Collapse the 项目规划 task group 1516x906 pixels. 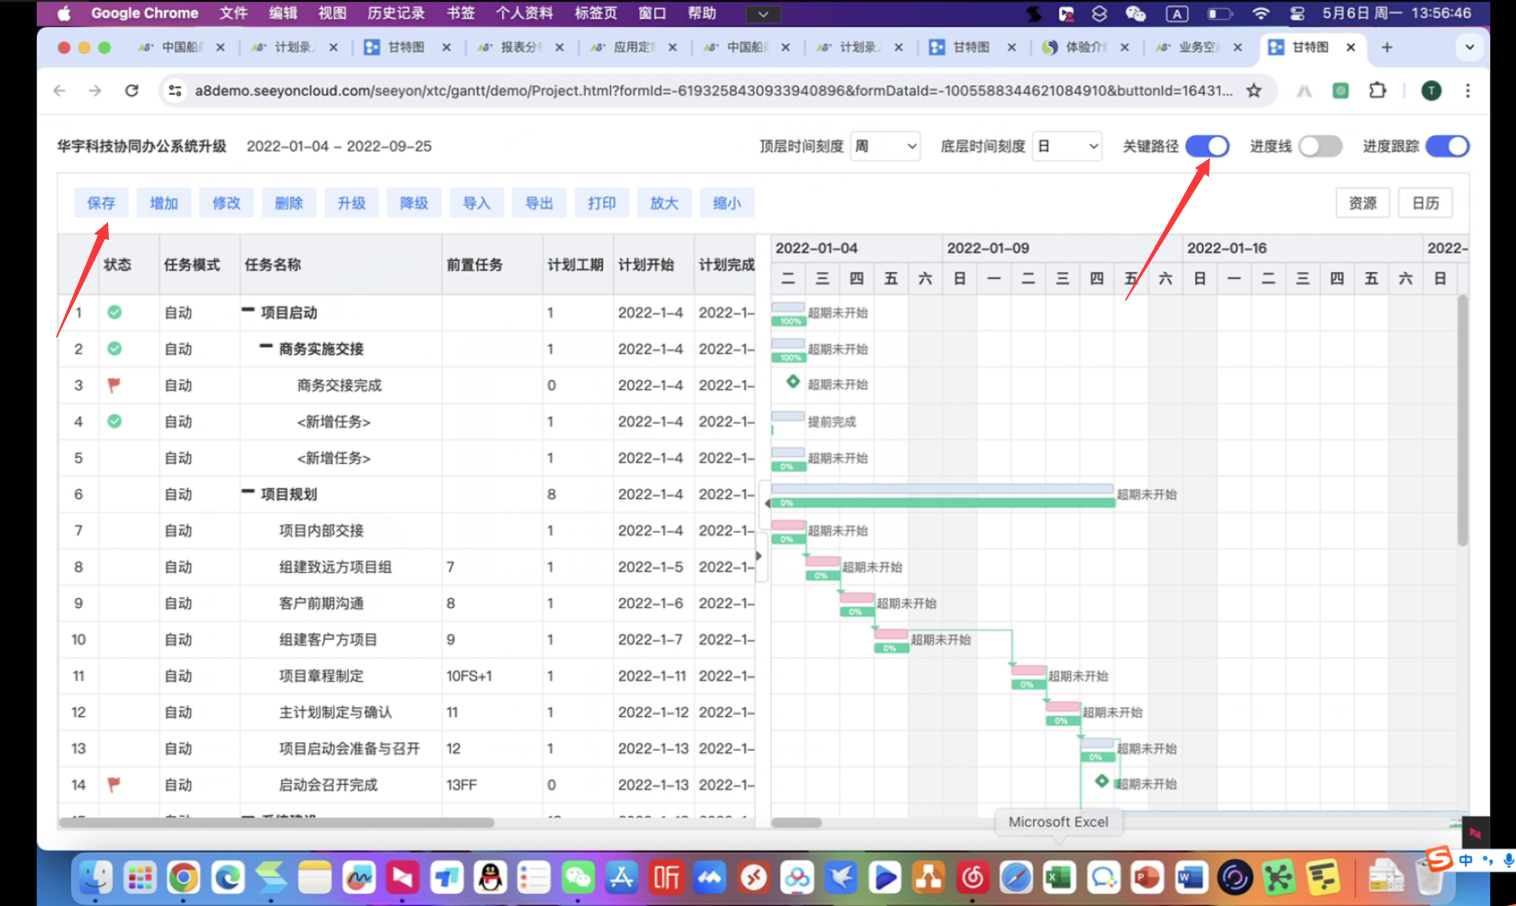248,493
